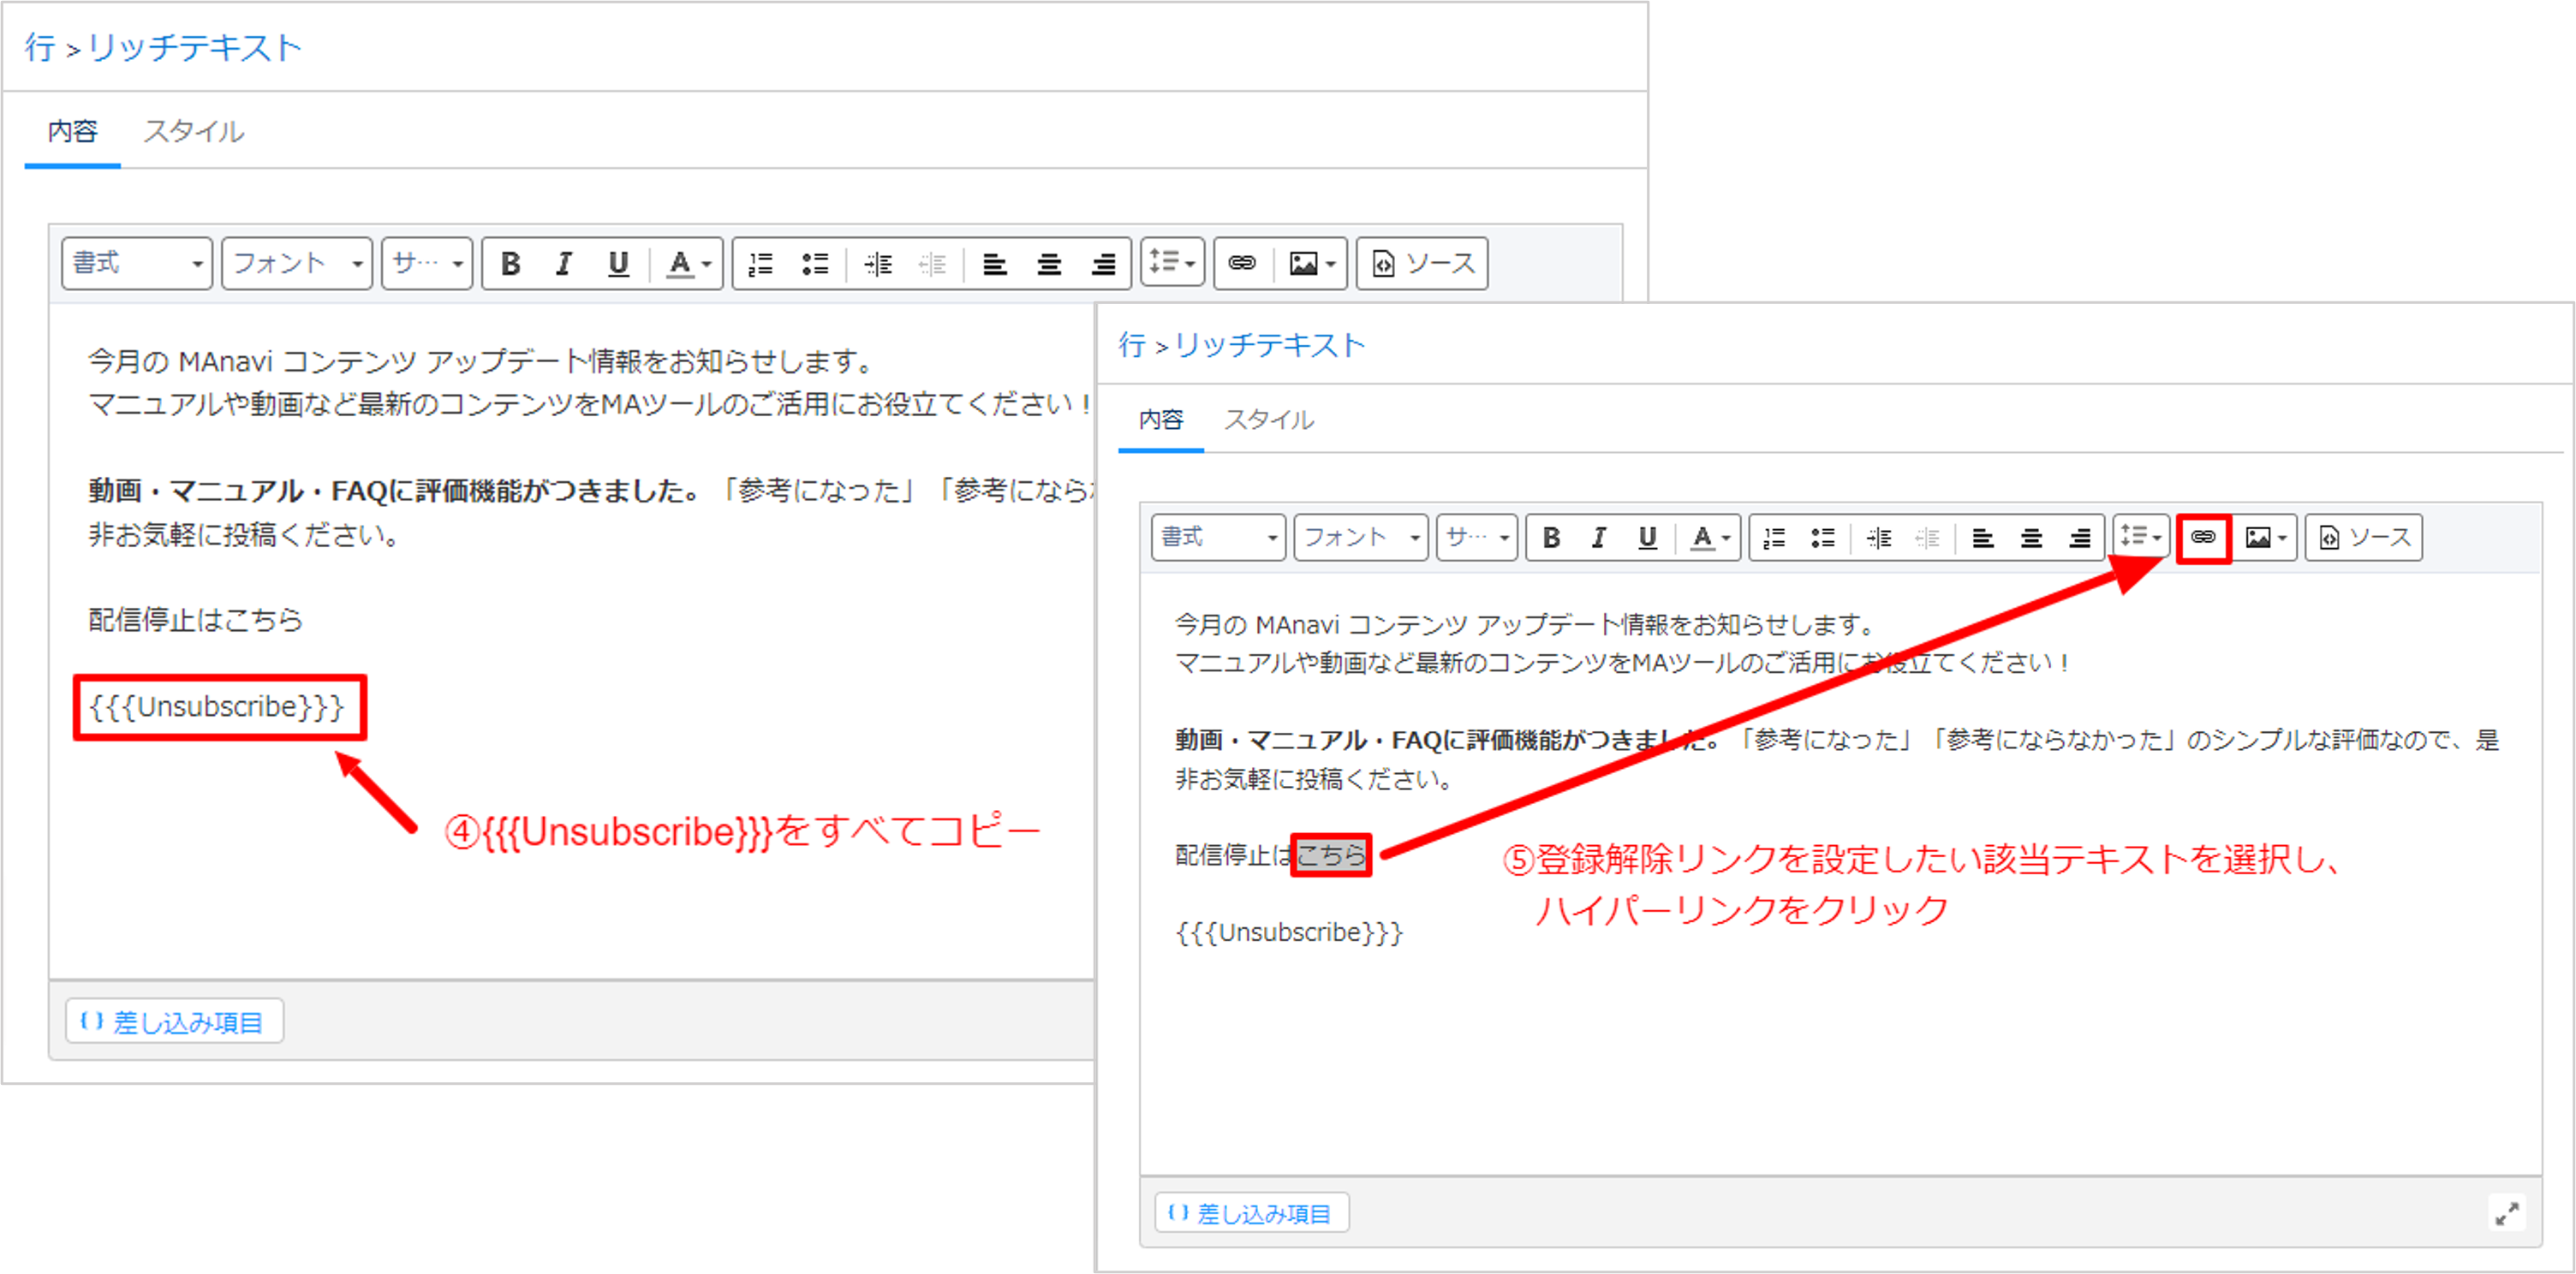This screenshot has width=2576, height=1274.
Task: Insert numbered list in front editor
Action: click(1774, 538)
